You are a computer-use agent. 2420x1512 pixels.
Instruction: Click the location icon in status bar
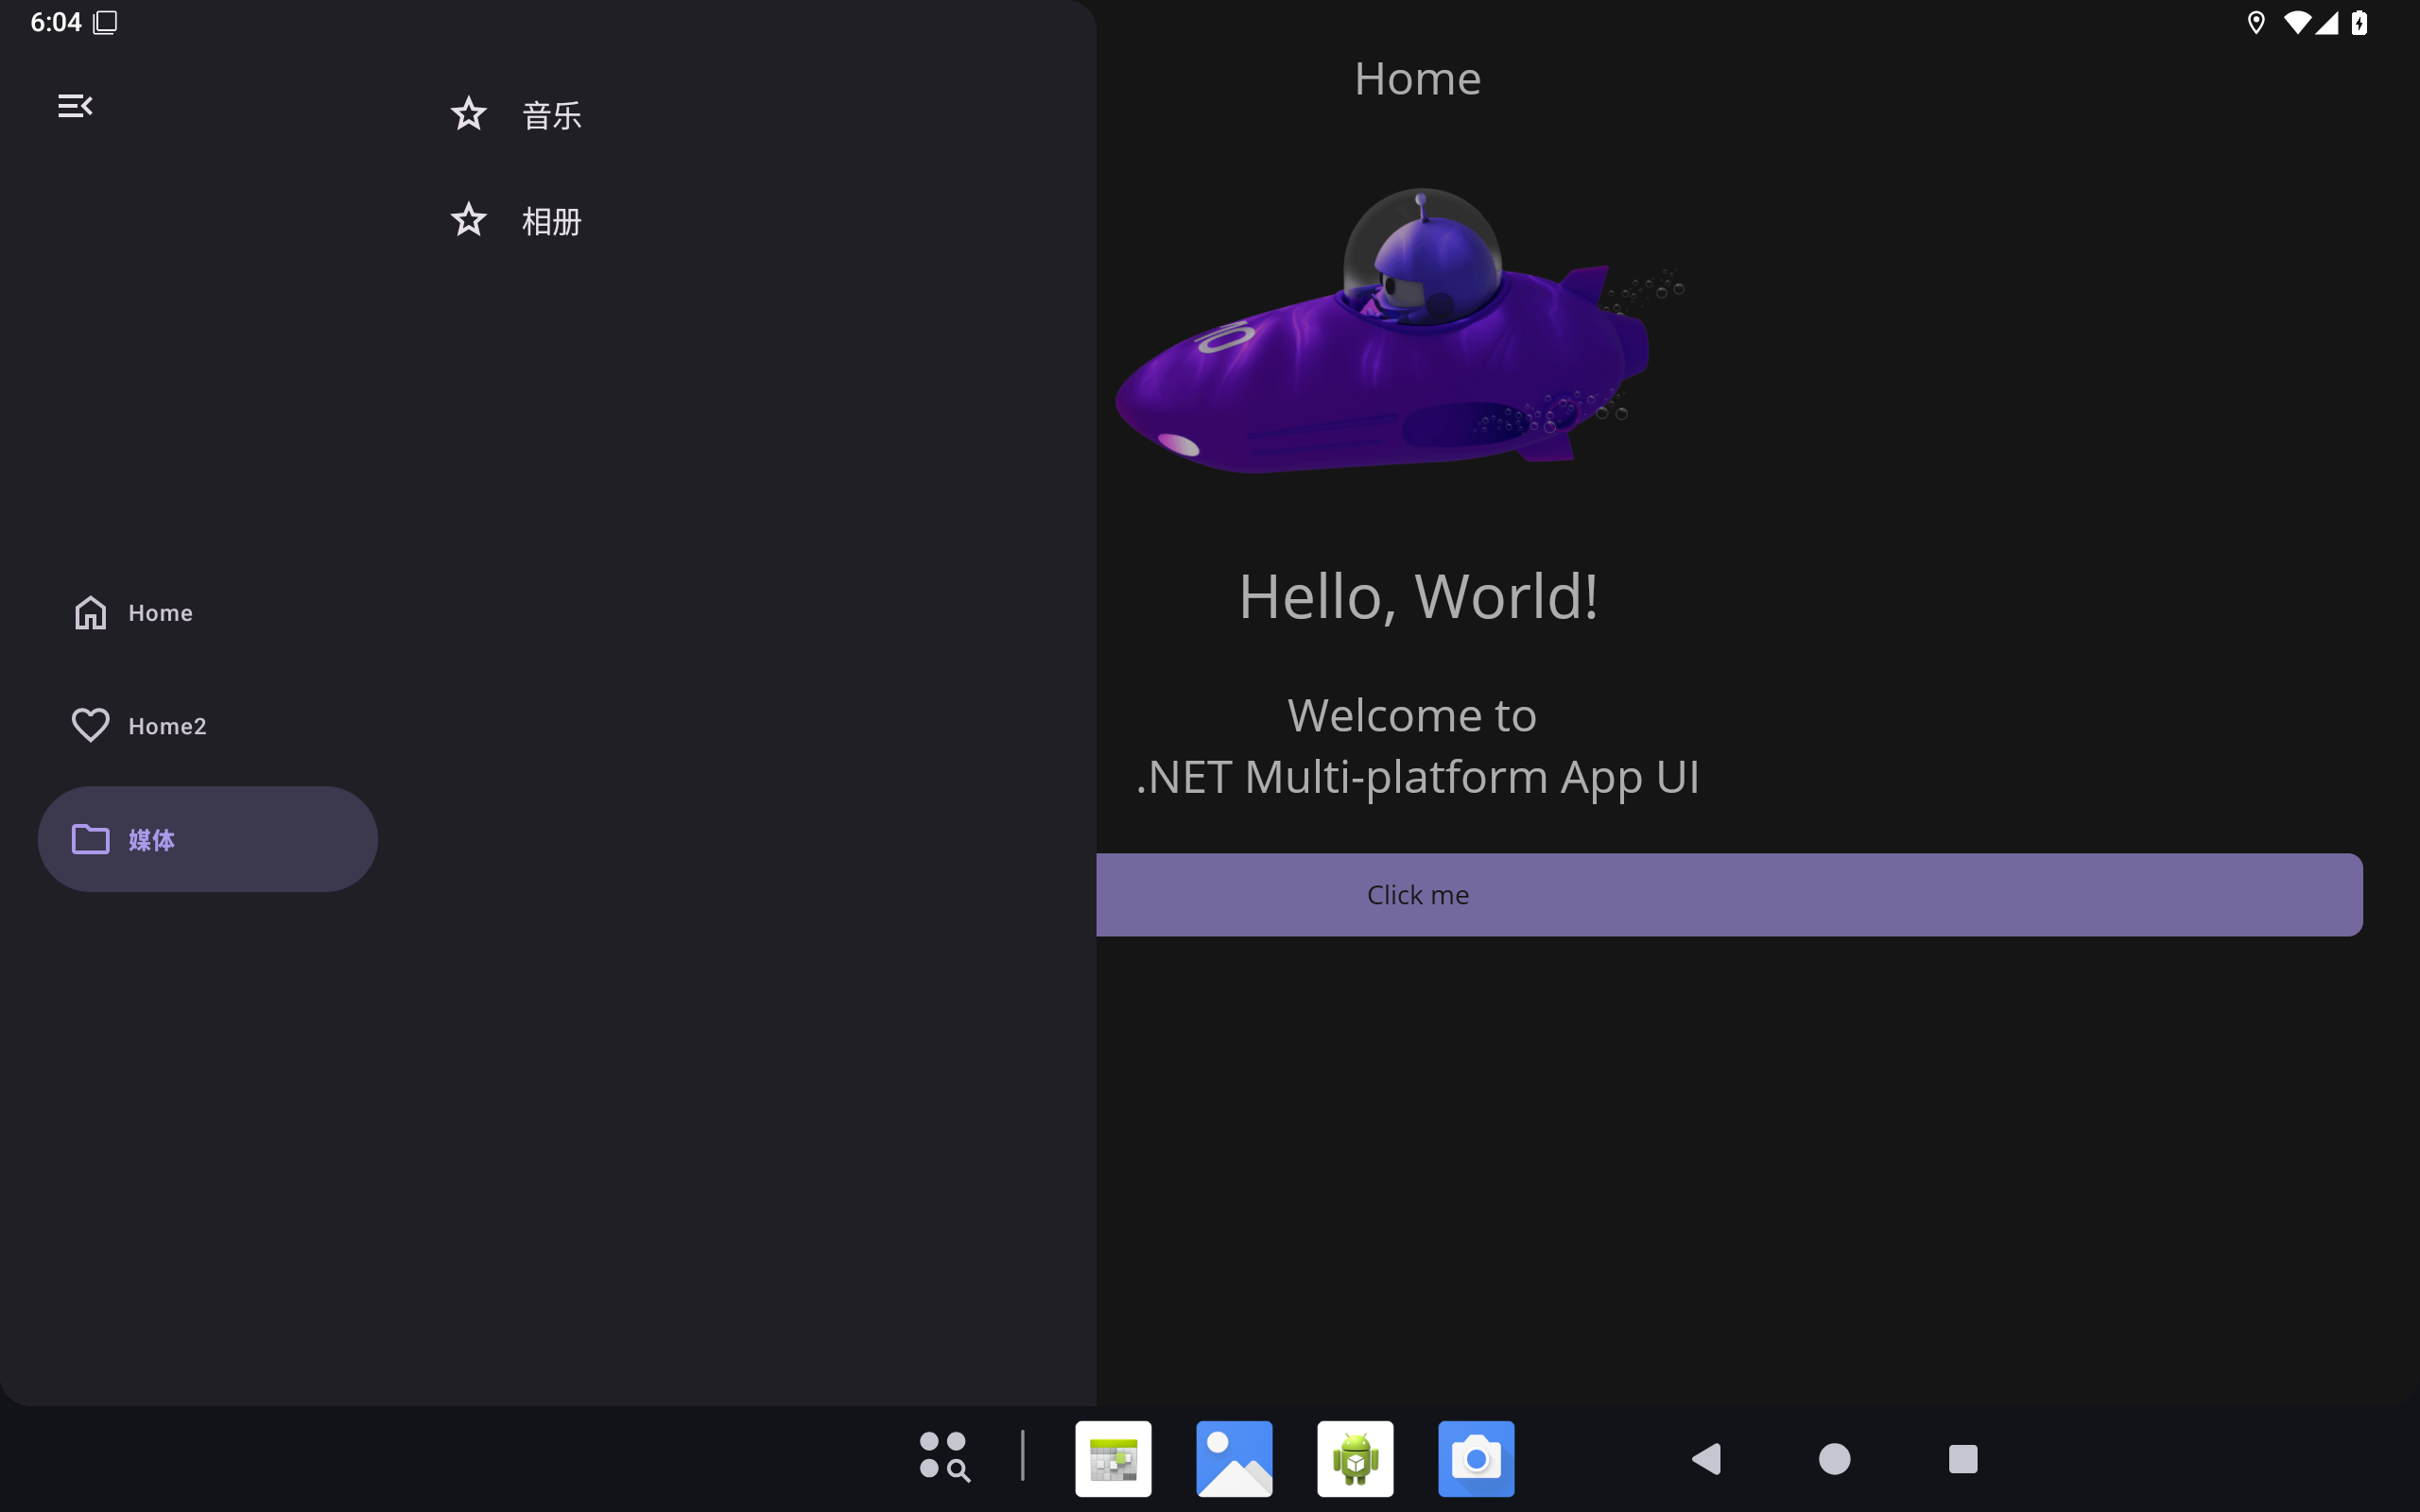point(2256,22)
